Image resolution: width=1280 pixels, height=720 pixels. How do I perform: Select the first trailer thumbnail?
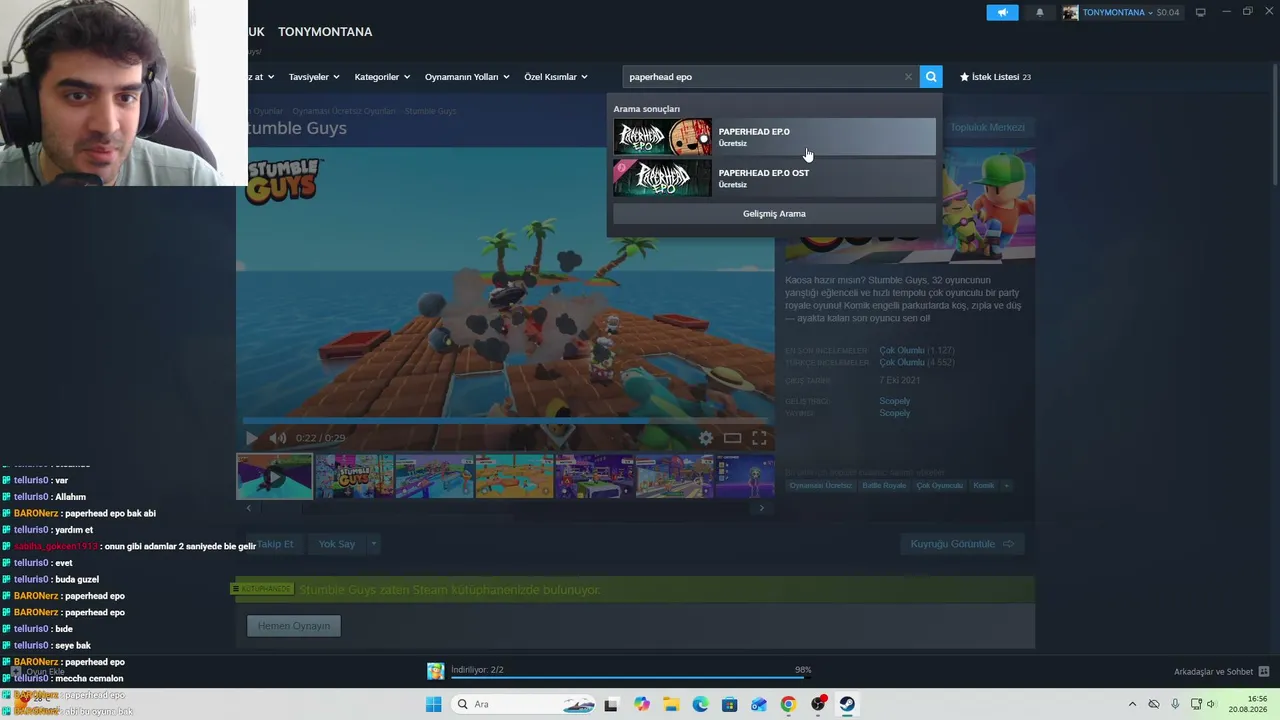click(x=274, y=477)
